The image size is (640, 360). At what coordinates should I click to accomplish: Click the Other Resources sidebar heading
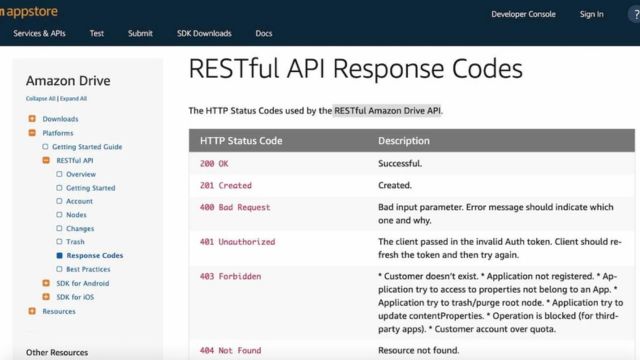point(57,352)
